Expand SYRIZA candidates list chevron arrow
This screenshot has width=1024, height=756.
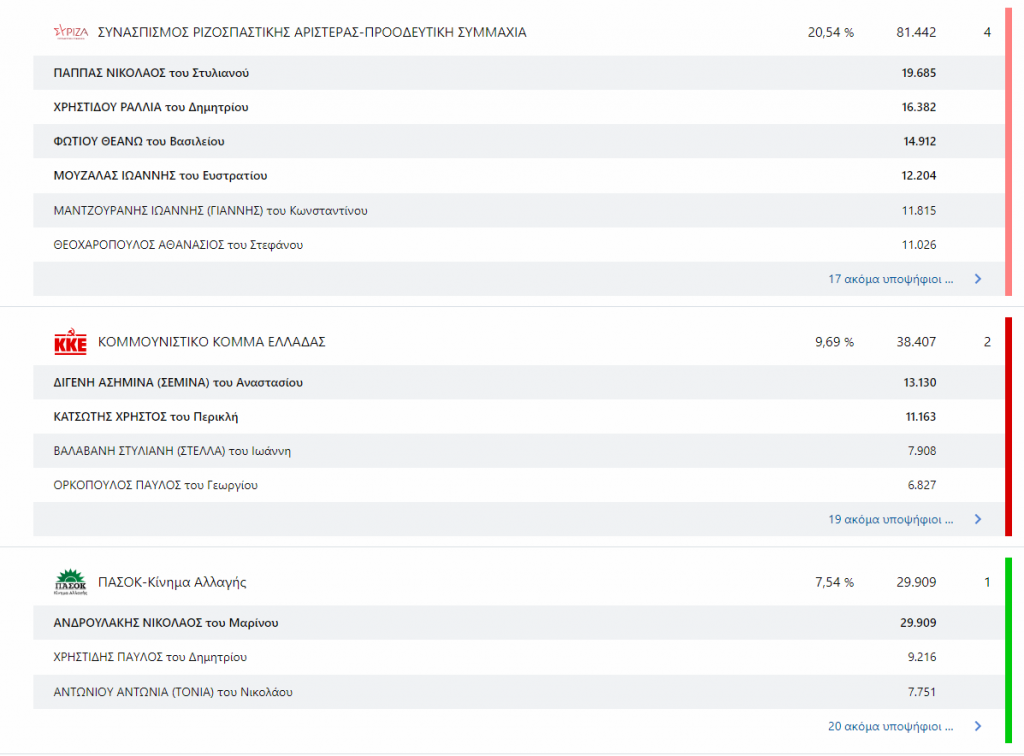978,279
